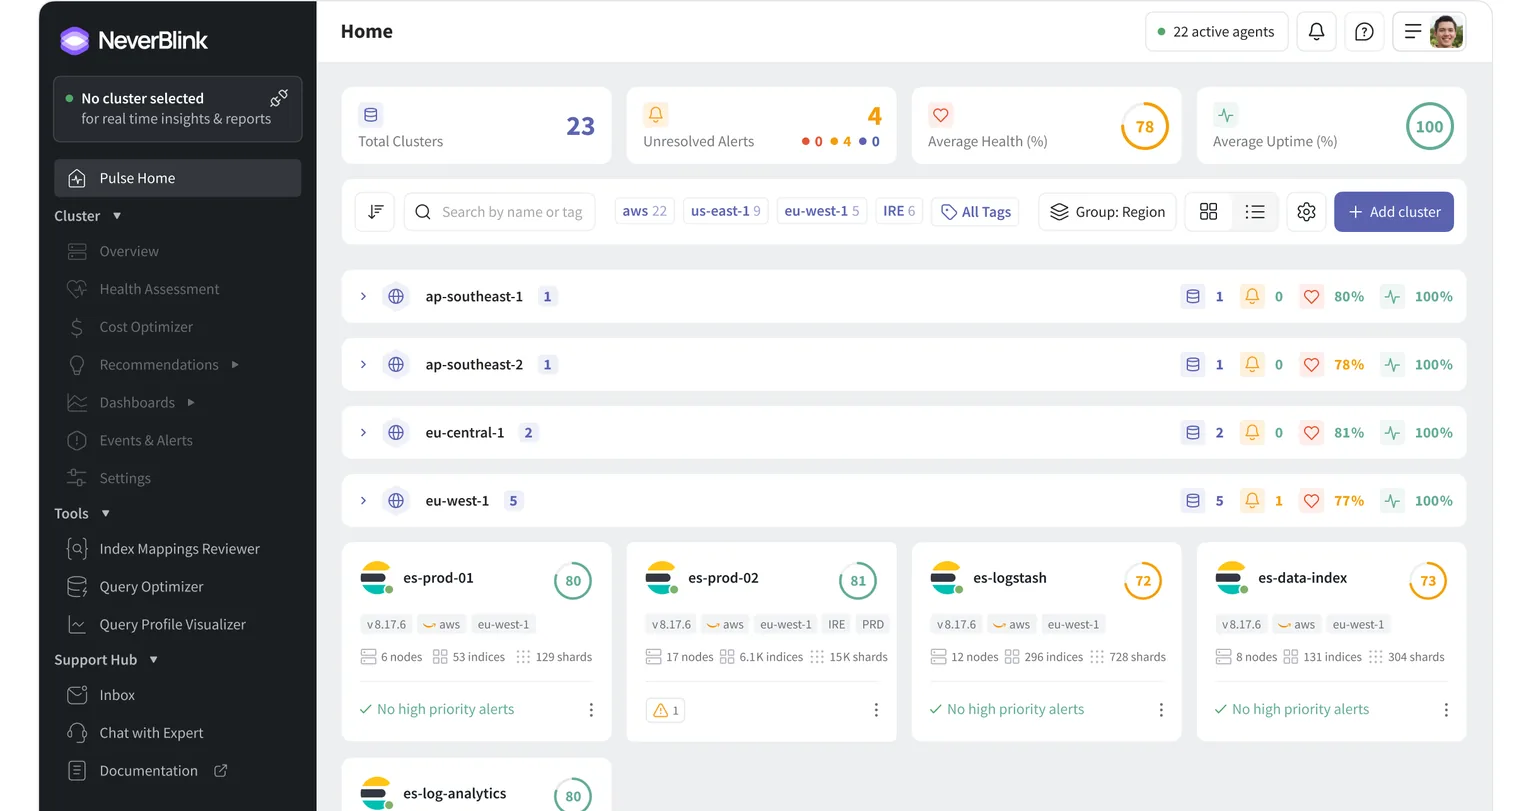This screenshot has width=1531, height=811.
Task: Click the No cluster selected panel
Action: click(178, 109)
